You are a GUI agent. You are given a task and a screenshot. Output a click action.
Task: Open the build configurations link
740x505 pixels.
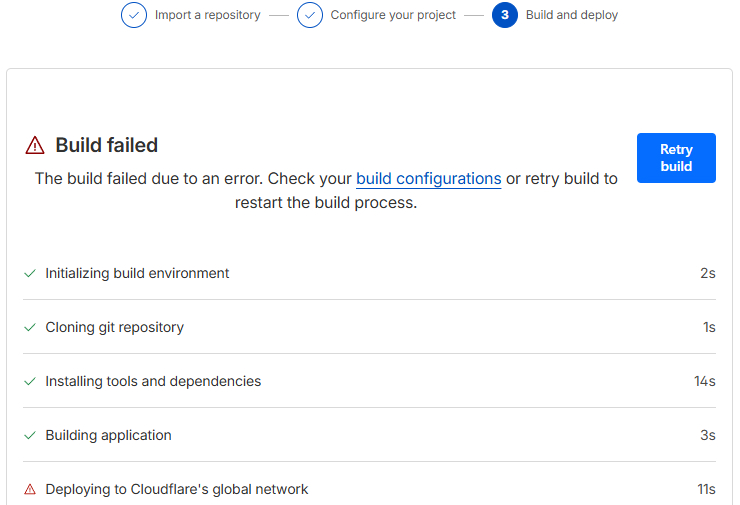428,179
